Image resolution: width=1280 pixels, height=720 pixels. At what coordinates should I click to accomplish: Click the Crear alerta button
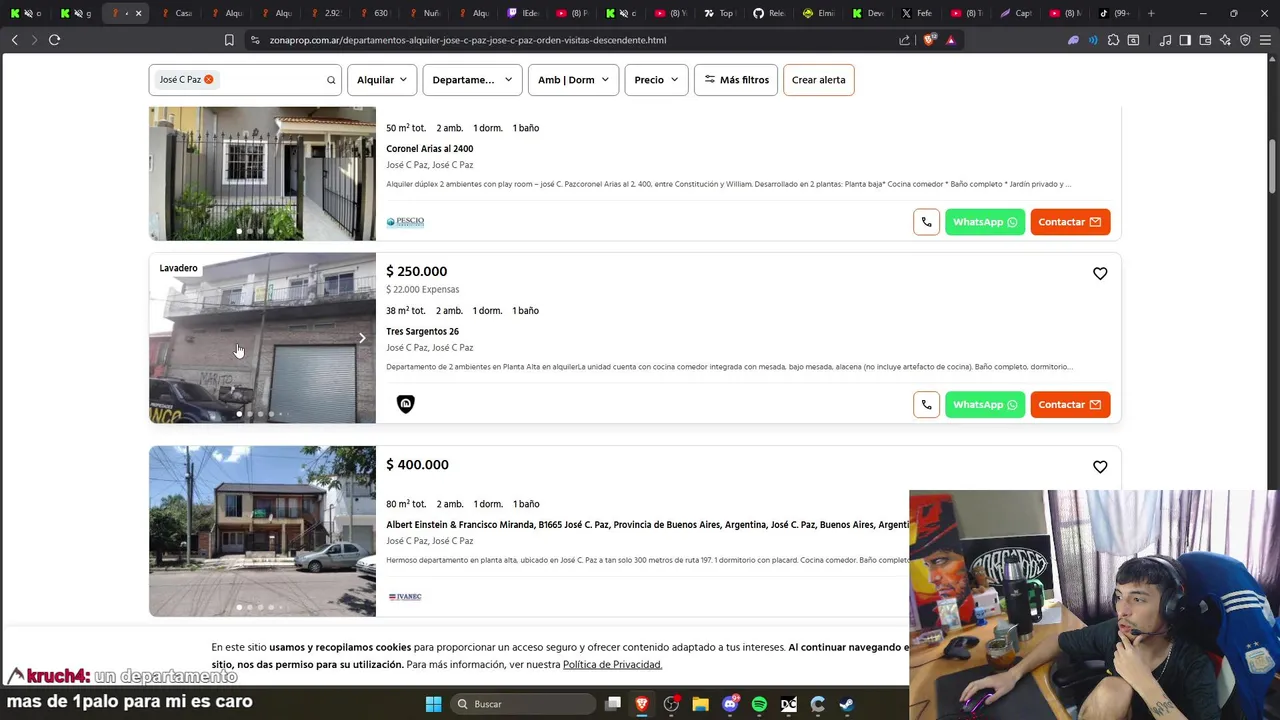pos(818,80)
